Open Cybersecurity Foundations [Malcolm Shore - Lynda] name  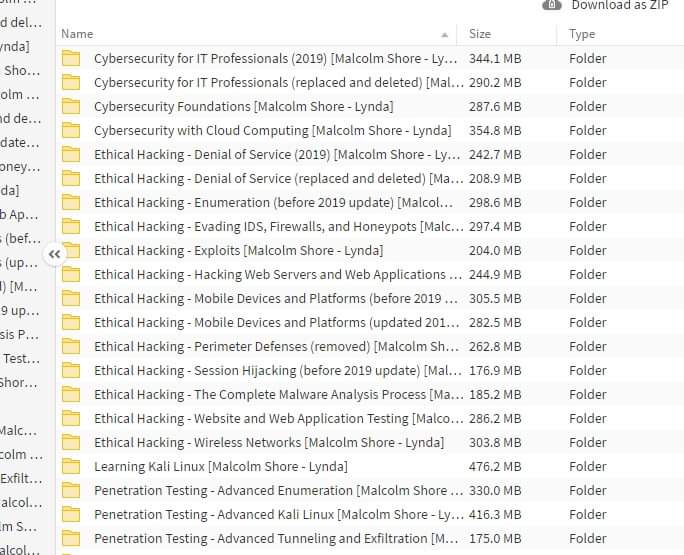click(243, 106)
